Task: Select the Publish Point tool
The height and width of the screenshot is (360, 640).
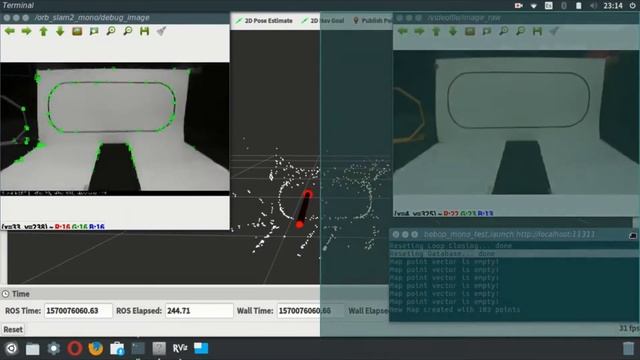Action: (x=371, y=20)
